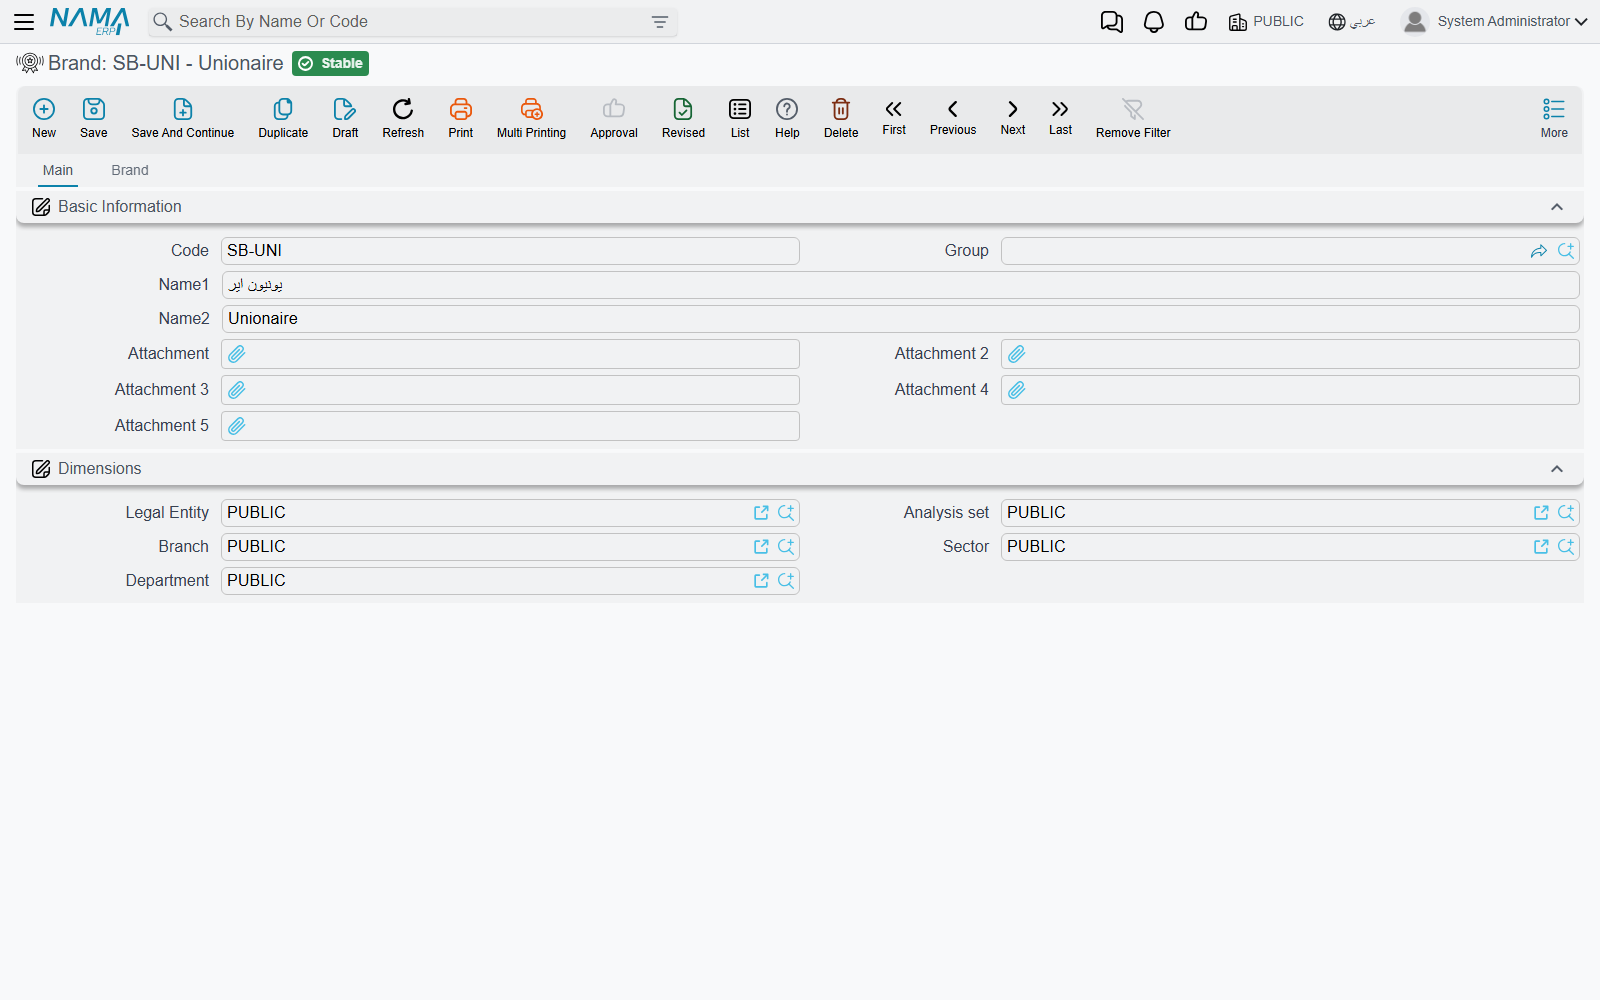Image resolution: width=1600 pixels, height=1000 pixels.
Task: Open Help
Action: tap(787, 118)
